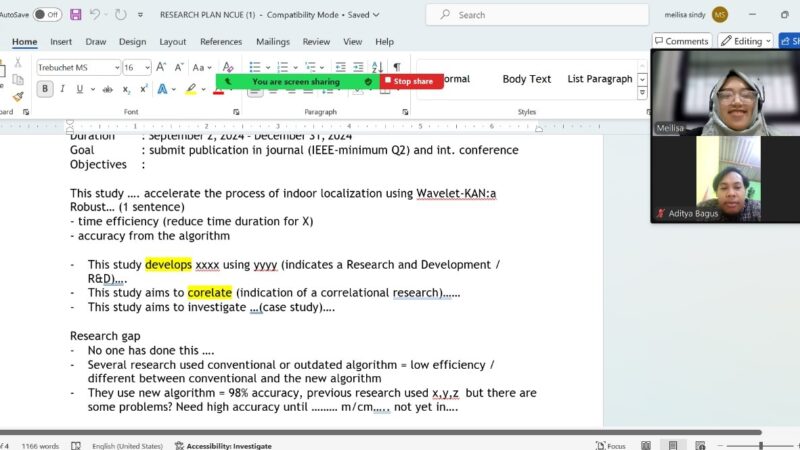Image resolution: width=800 pixels, height=450 pixels.
Task: Toggle Bold formatting
Action: coord(45,89)
